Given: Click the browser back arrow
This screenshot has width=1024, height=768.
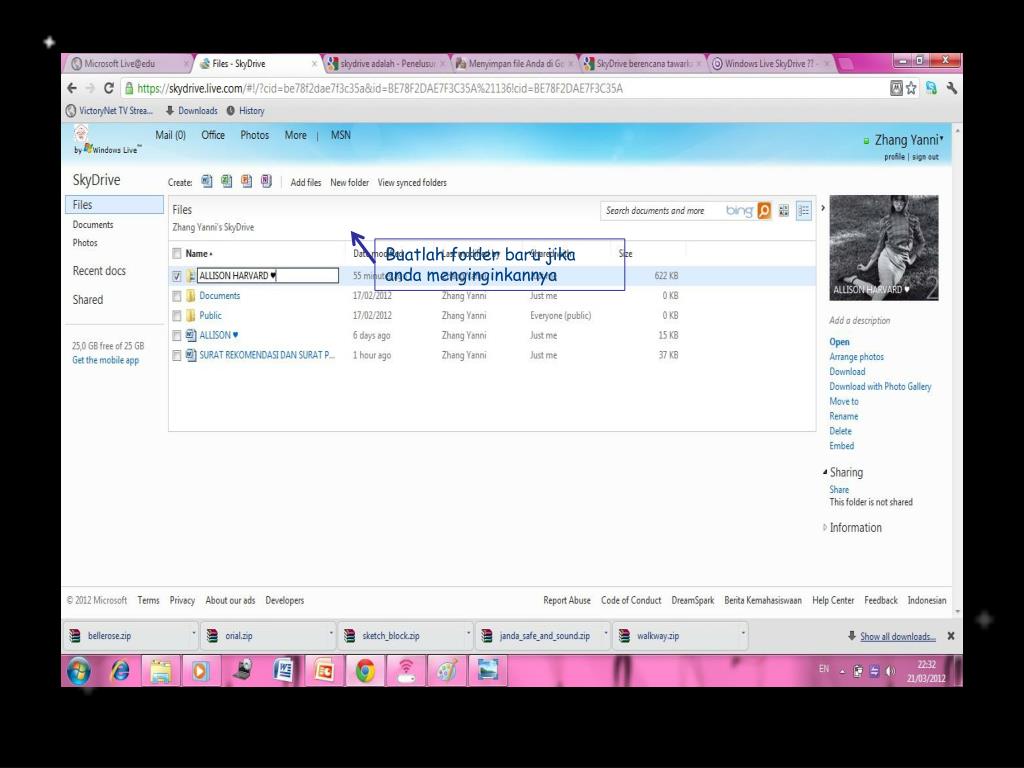Looking at the screenshot, I should click(72, 88).
